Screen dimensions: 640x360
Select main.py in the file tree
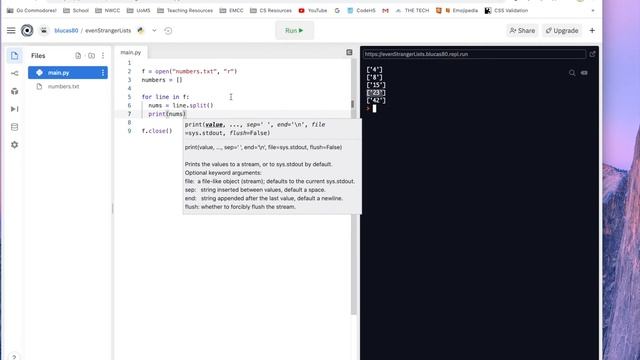68,73
